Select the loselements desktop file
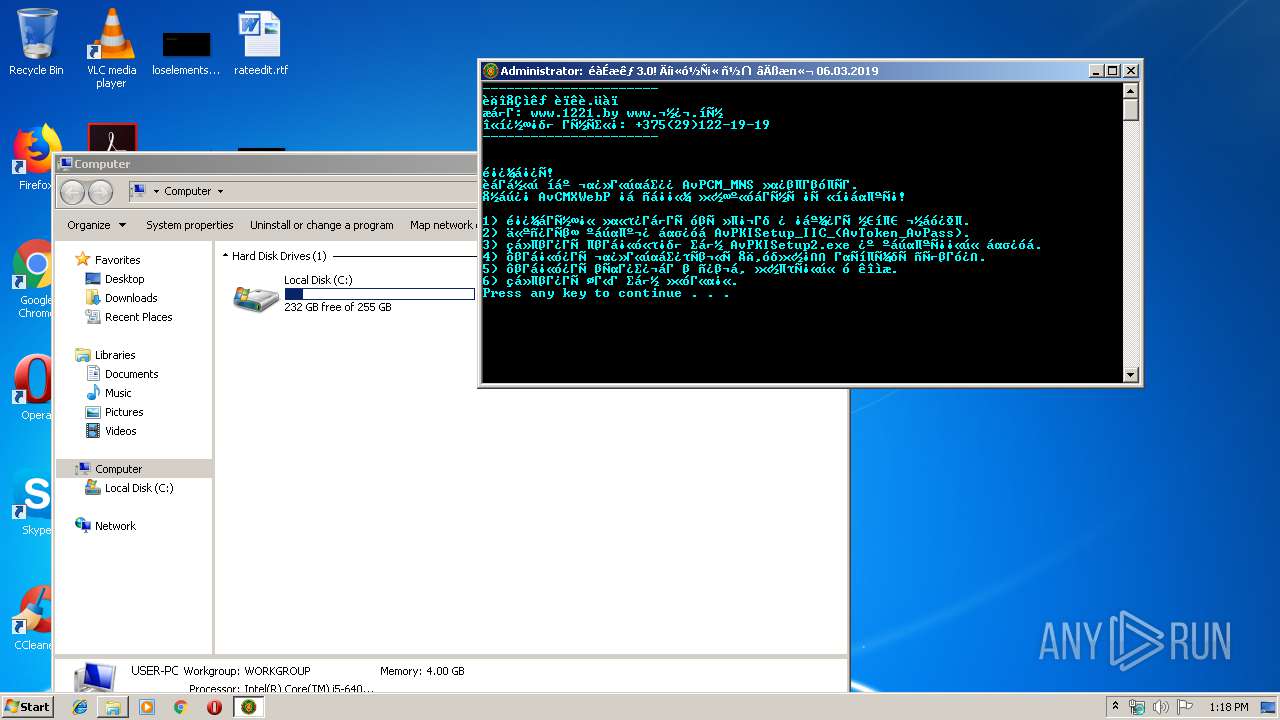 pyautogui.click(x=186, y=52)
